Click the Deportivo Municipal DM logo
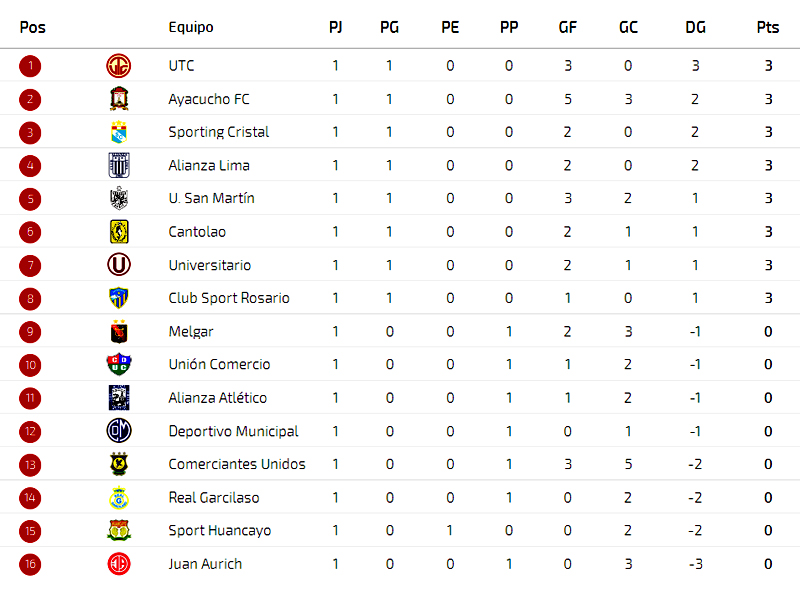800x599 pixels. point(119,431)
